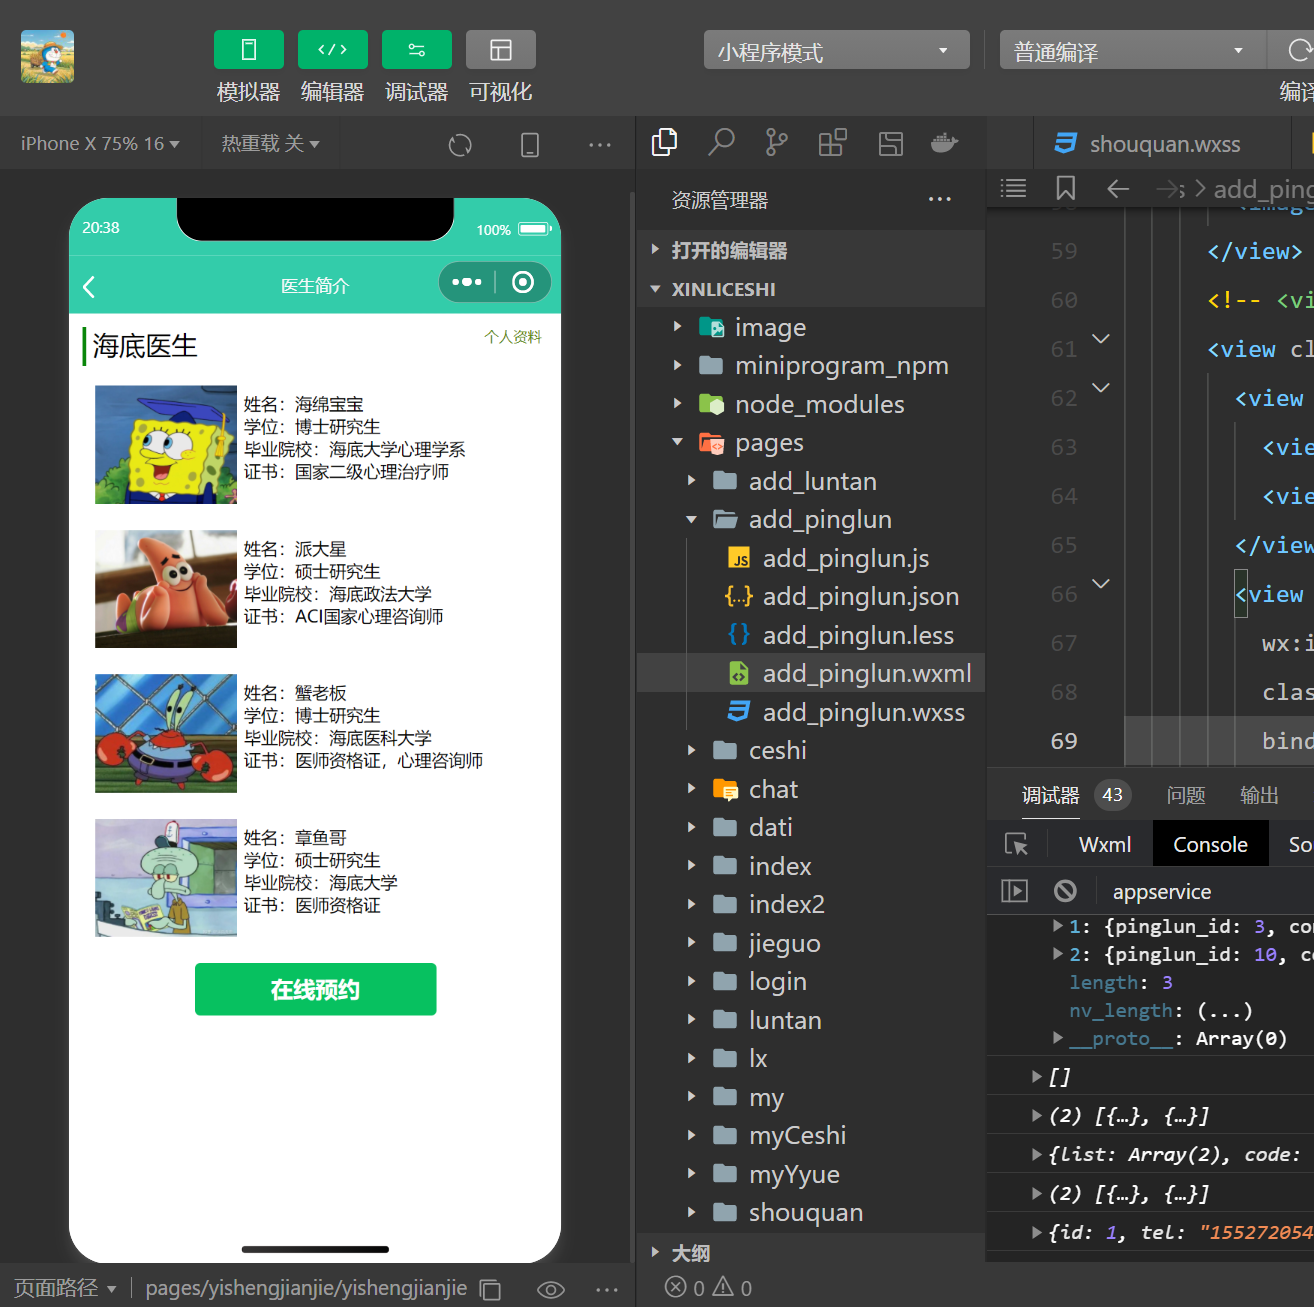Select the Console devtools tab
The image size is (1314, 1307).
(x=1210, y=845)
